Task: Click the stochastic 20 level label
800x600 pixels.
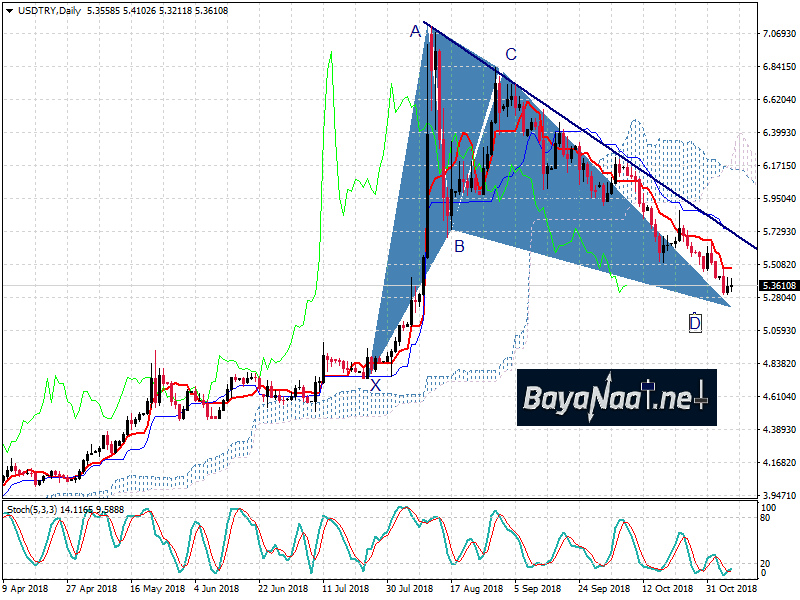Action: click(x=766, y=563)
